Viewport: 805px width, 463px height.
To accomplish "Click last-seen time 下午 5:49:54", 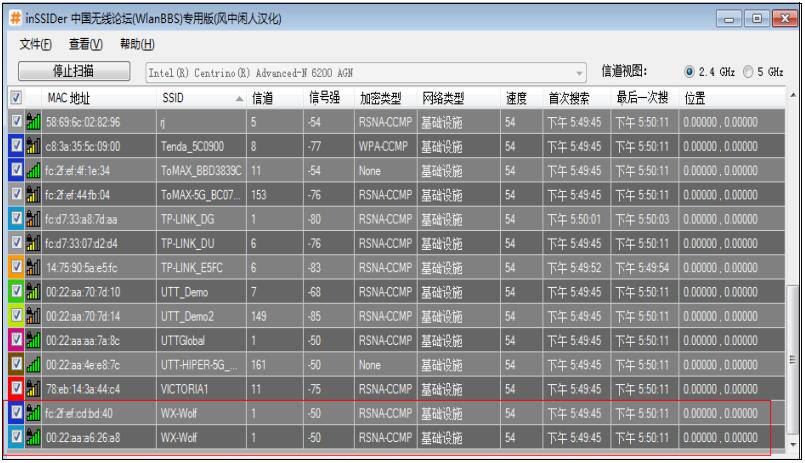I will [x=642, y=267].
